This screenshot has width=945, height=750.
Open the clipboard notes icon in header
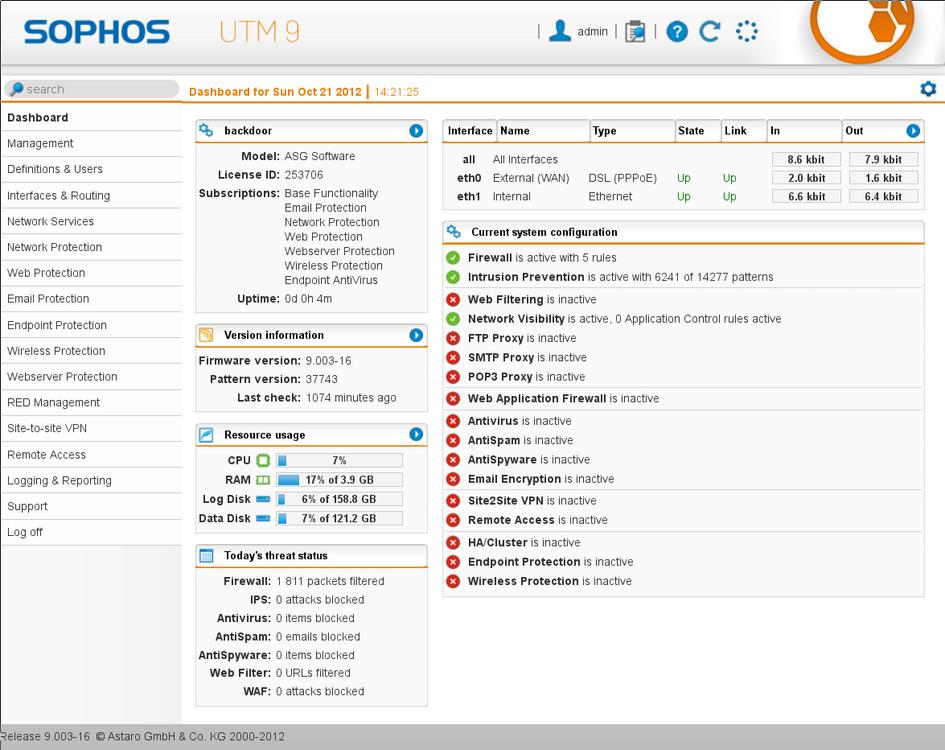635,31
